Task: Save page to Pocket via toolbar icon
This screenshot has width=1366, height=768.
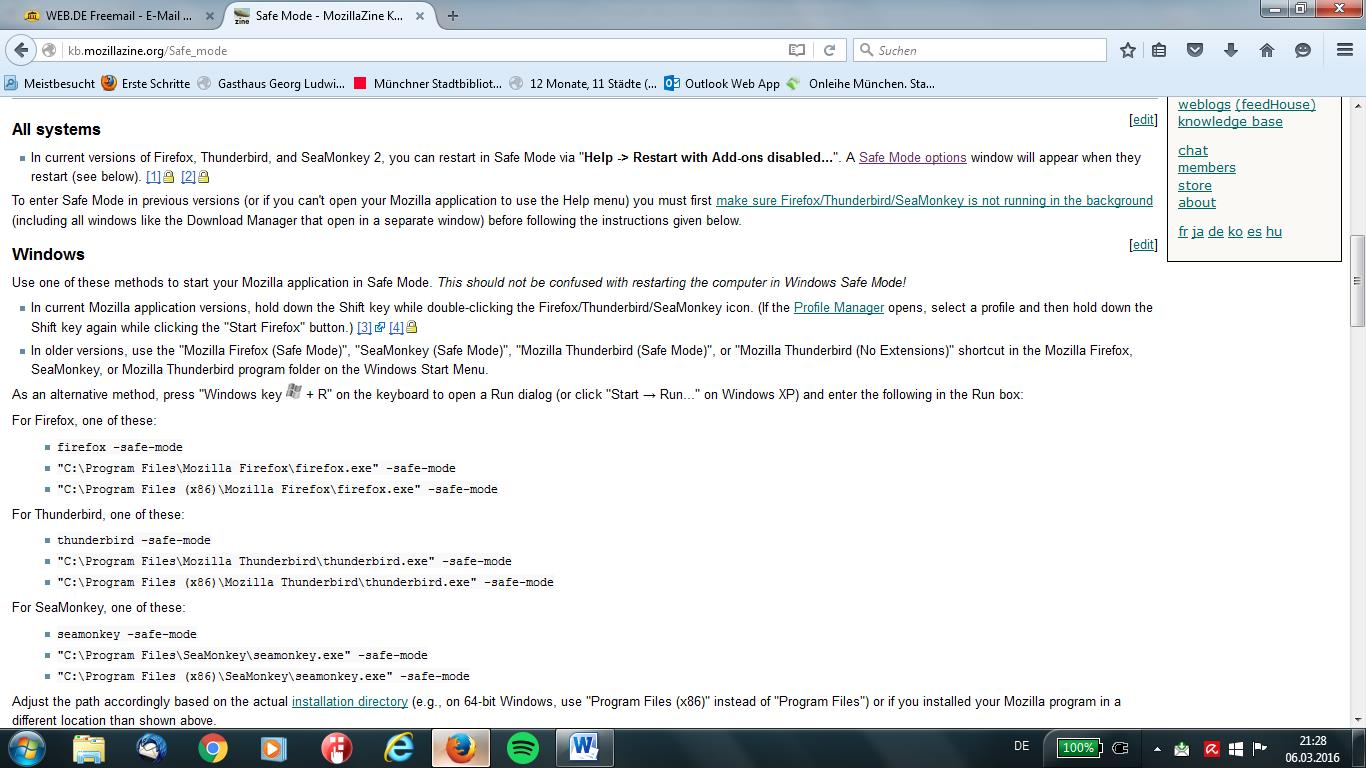Action: [1195, 50]
